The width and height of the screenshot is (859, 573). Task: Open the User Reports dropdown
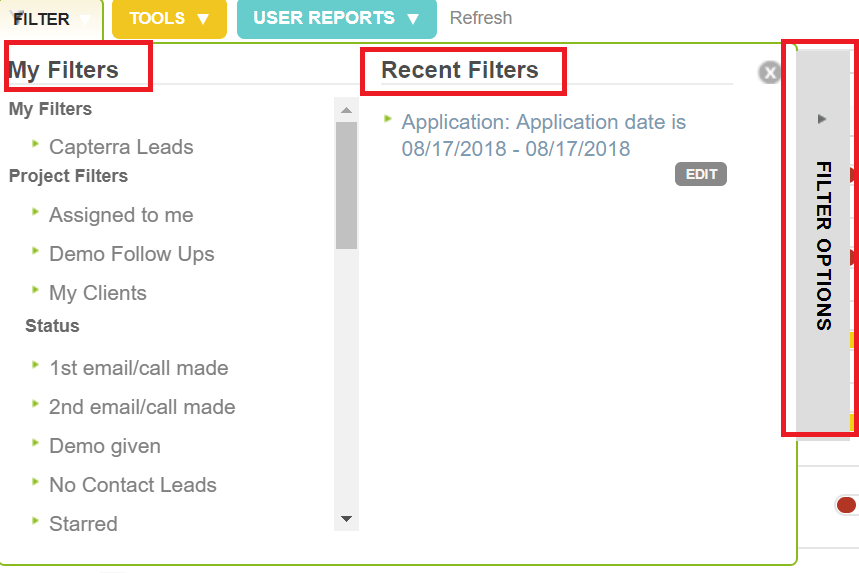[336, 19]
